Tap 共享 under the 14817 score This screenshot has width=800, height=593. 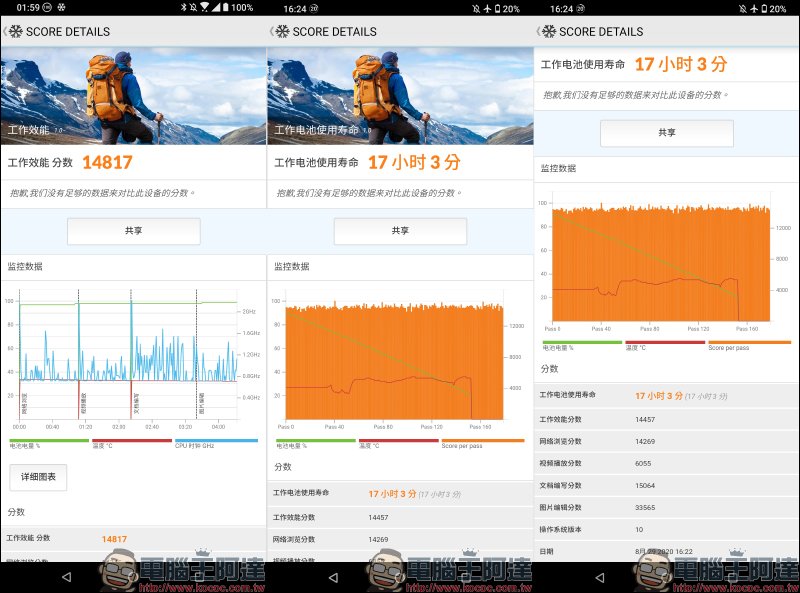click(134, 231)
